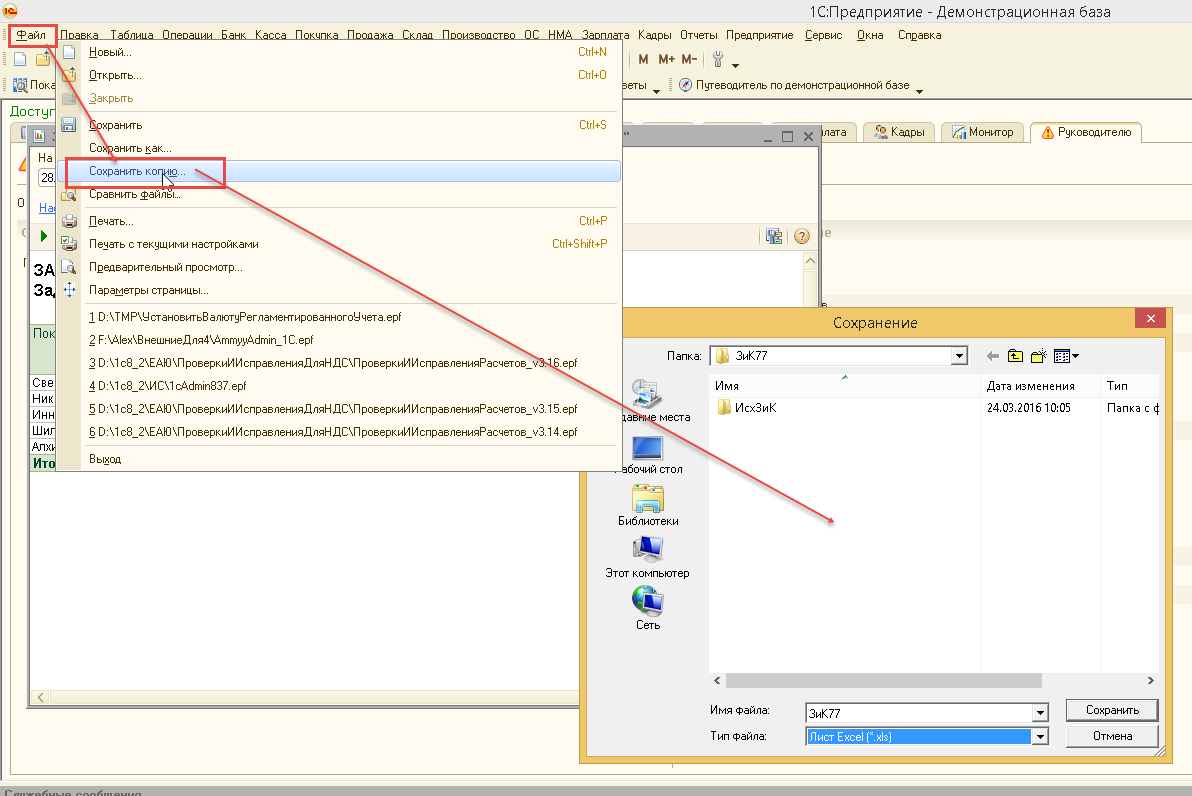1192x796 pixels.
Task: Open the Тип файла dropdown
Action: tap(1040, 736)
